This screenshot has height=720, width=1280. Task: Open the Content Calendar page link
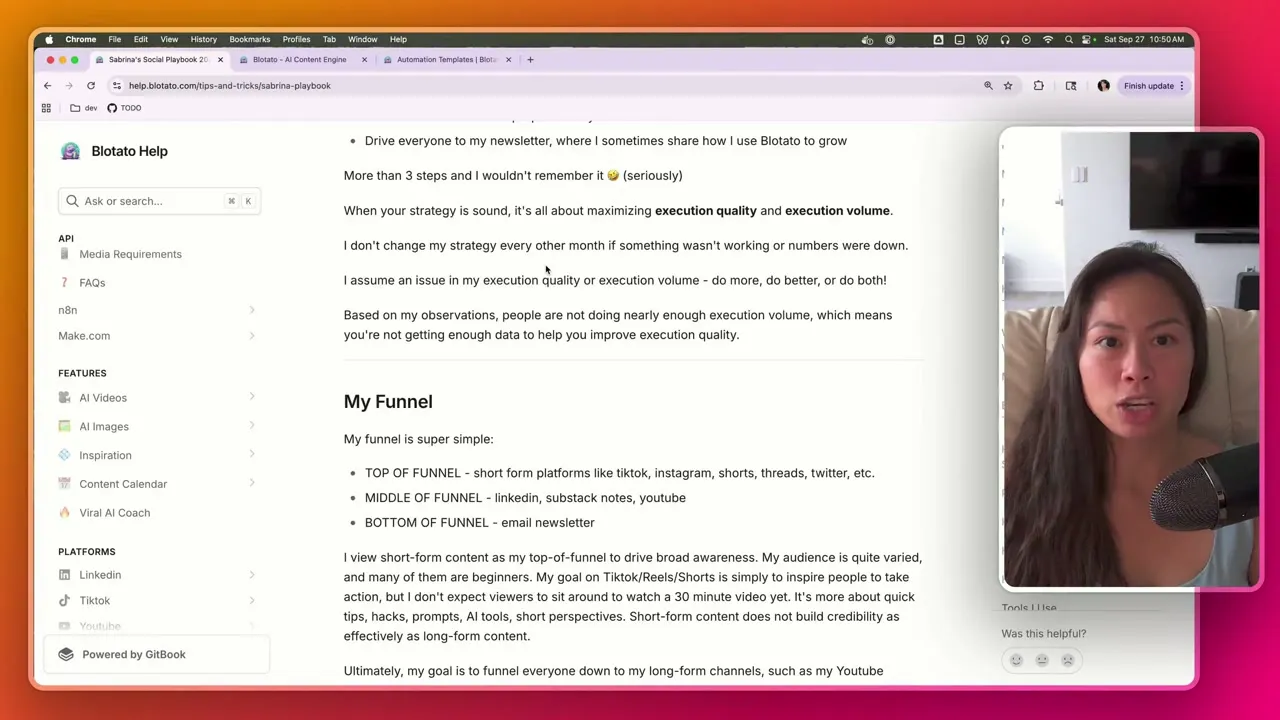click(123, 484)
